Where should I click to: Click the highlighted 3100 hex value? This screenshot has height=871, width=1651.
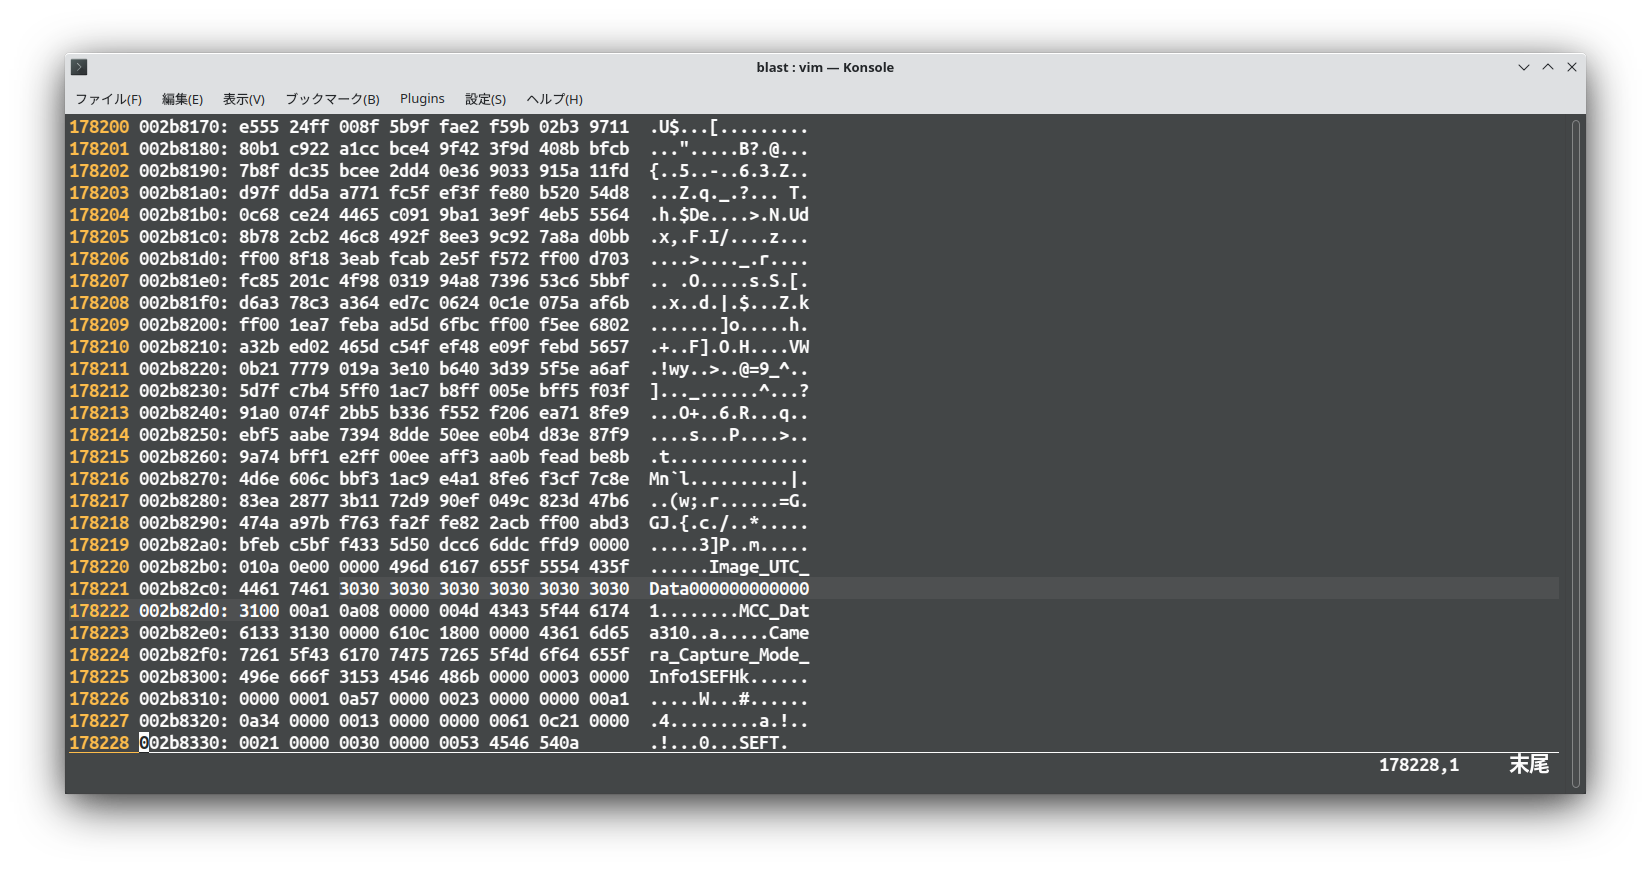point(259,611)
